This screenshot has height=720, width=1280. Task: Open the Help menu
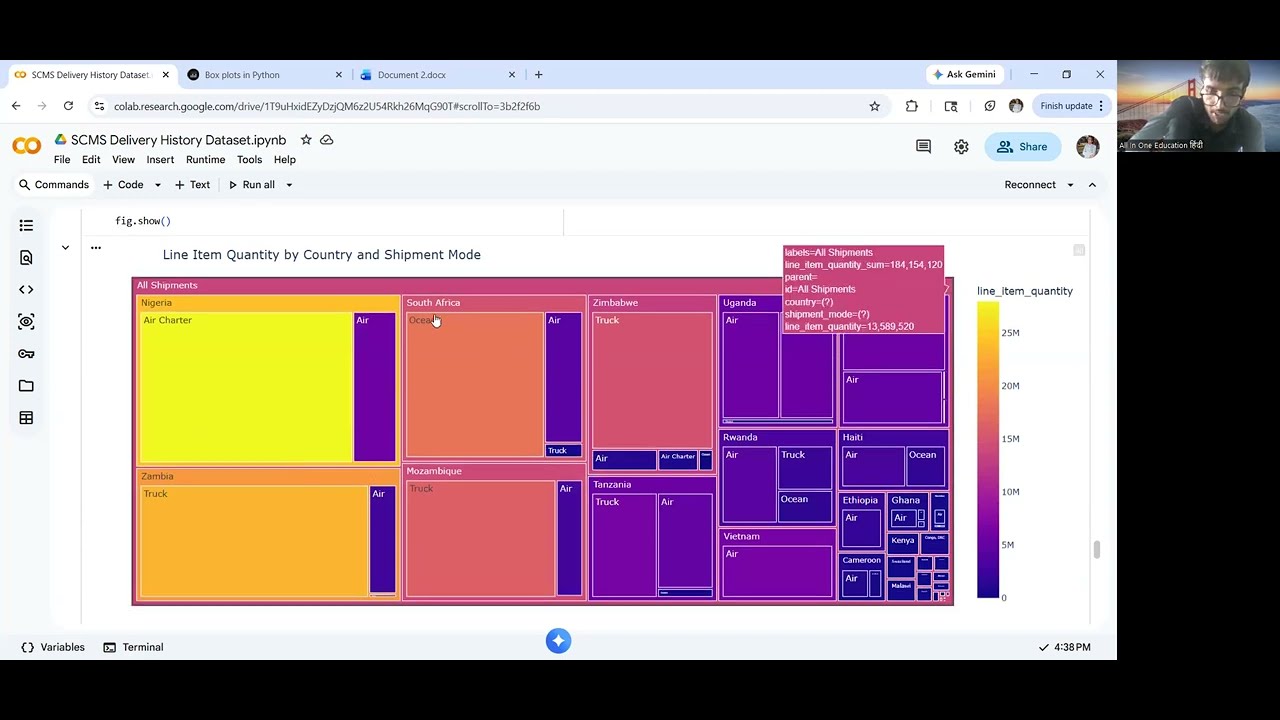click(285, 160)
